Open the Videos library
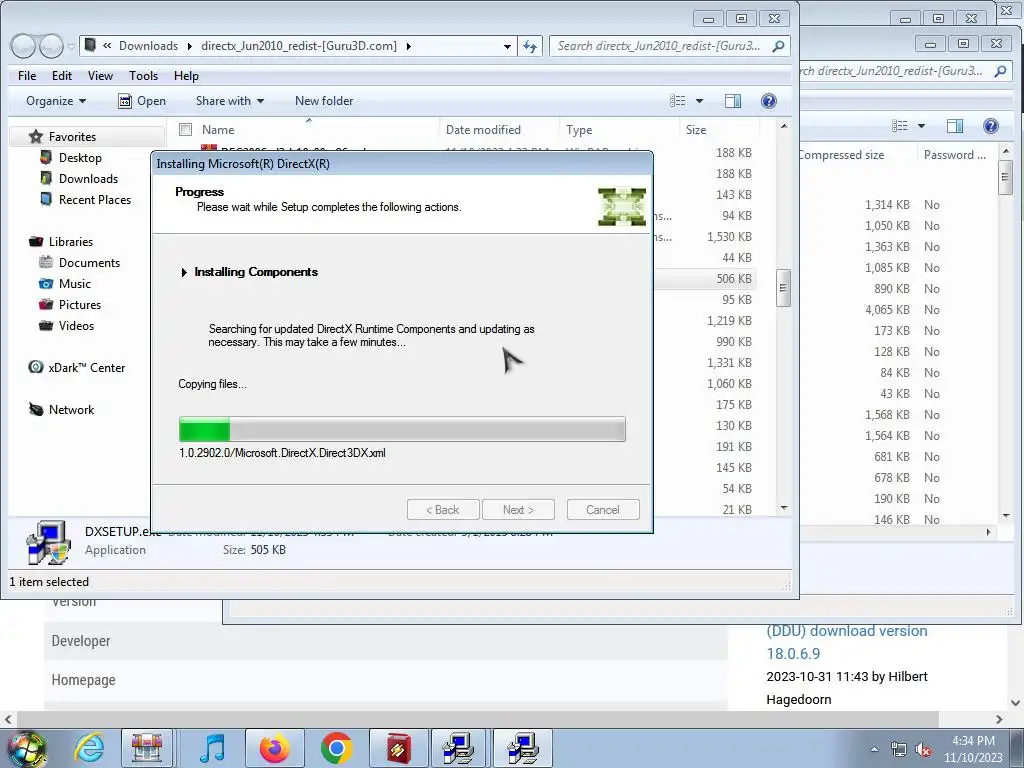Screen dimensions: 1024x768 click(76, 325)
